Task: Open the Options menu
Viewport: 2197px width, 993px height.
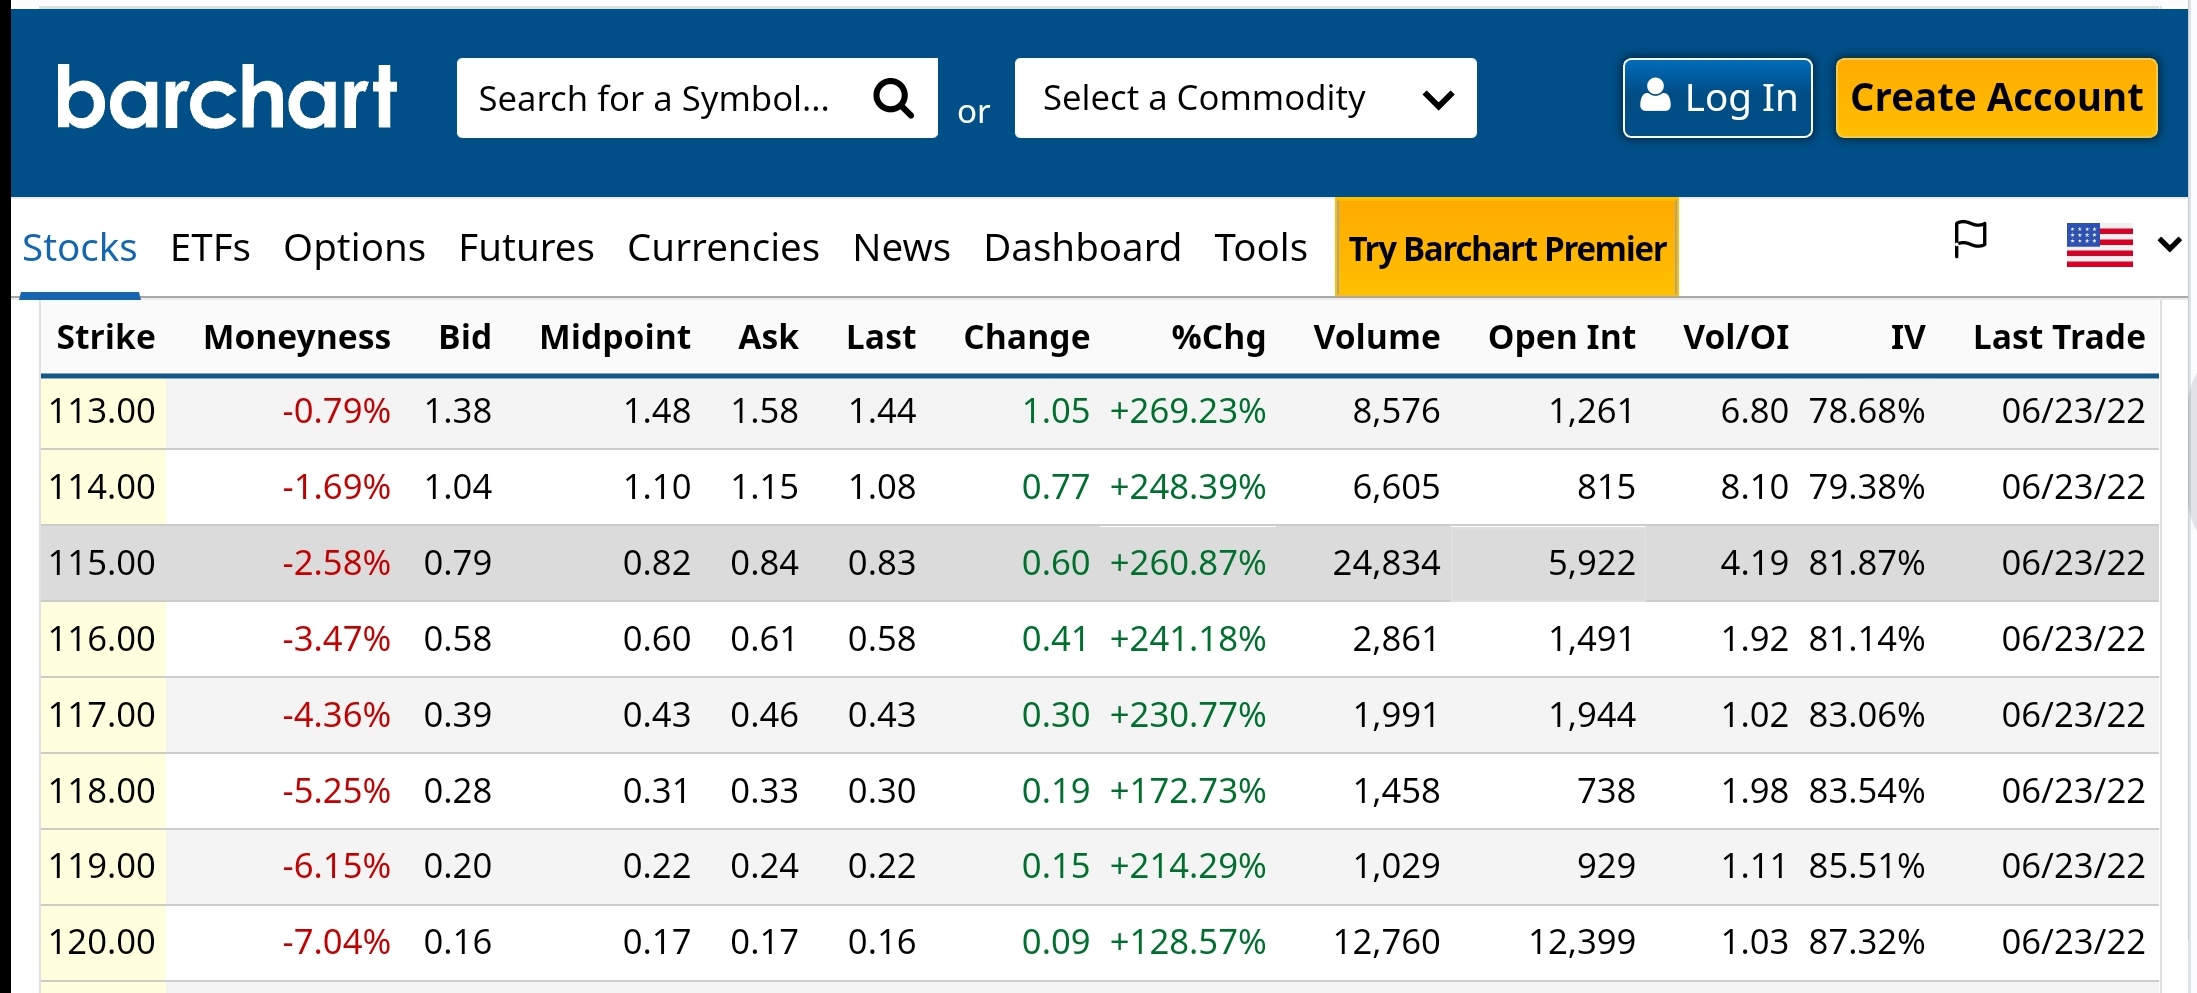Action: (x=354, y=247)
